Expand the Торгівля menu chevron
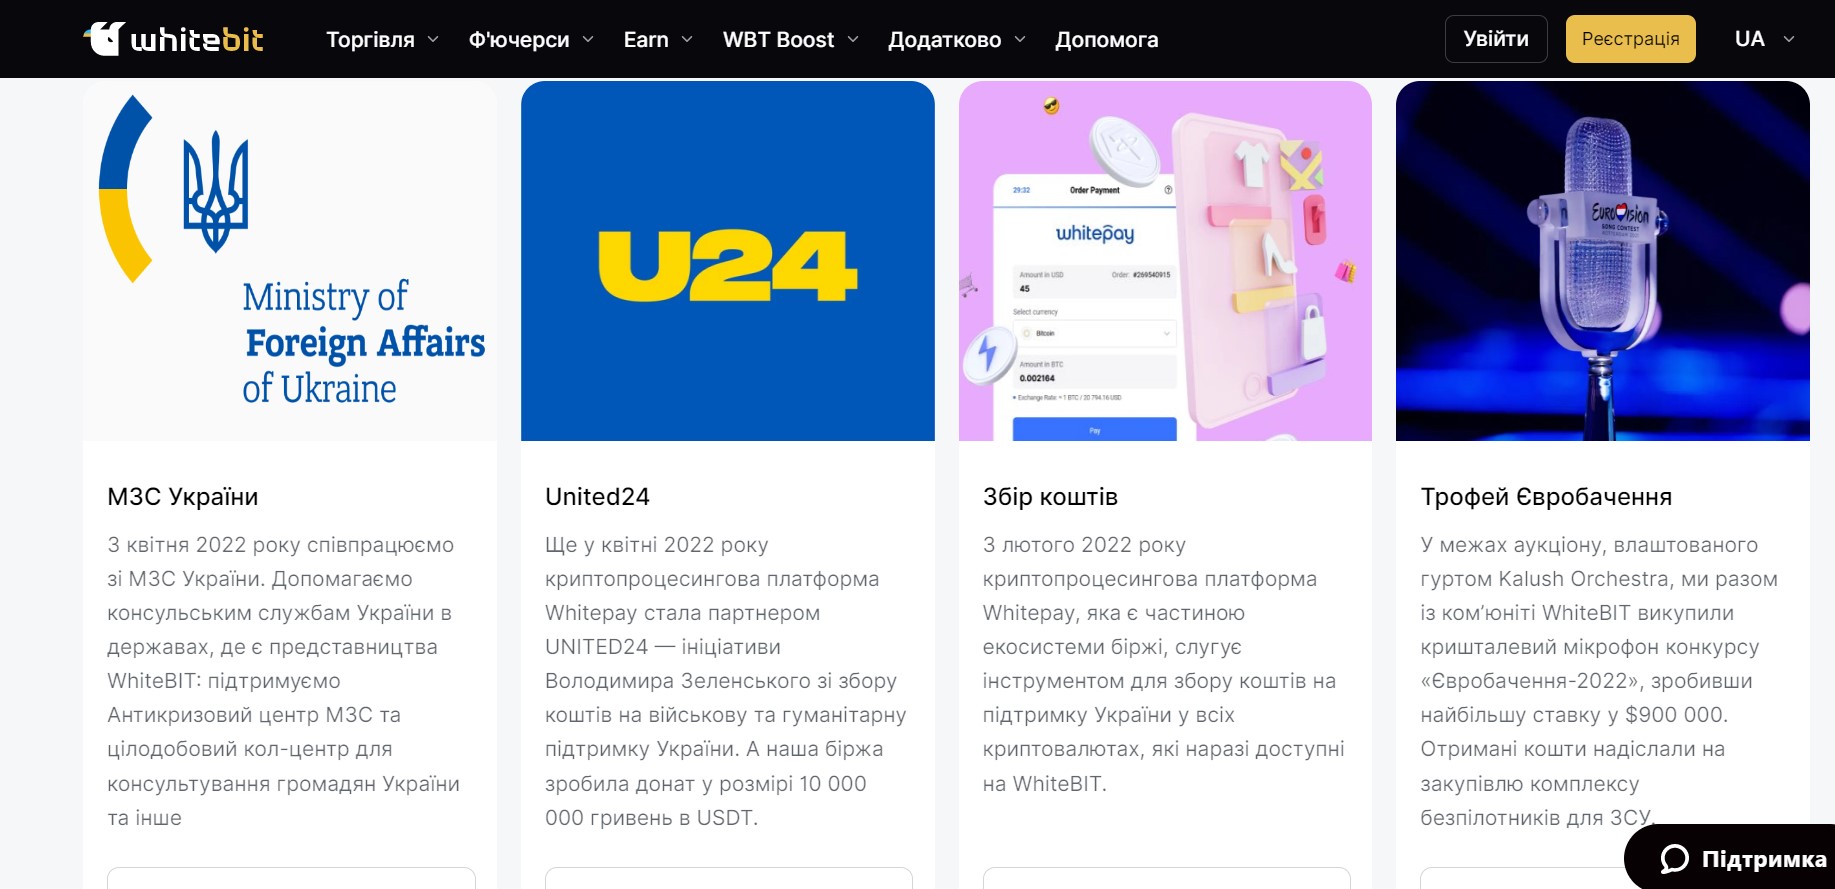 (x=433, y=39)
